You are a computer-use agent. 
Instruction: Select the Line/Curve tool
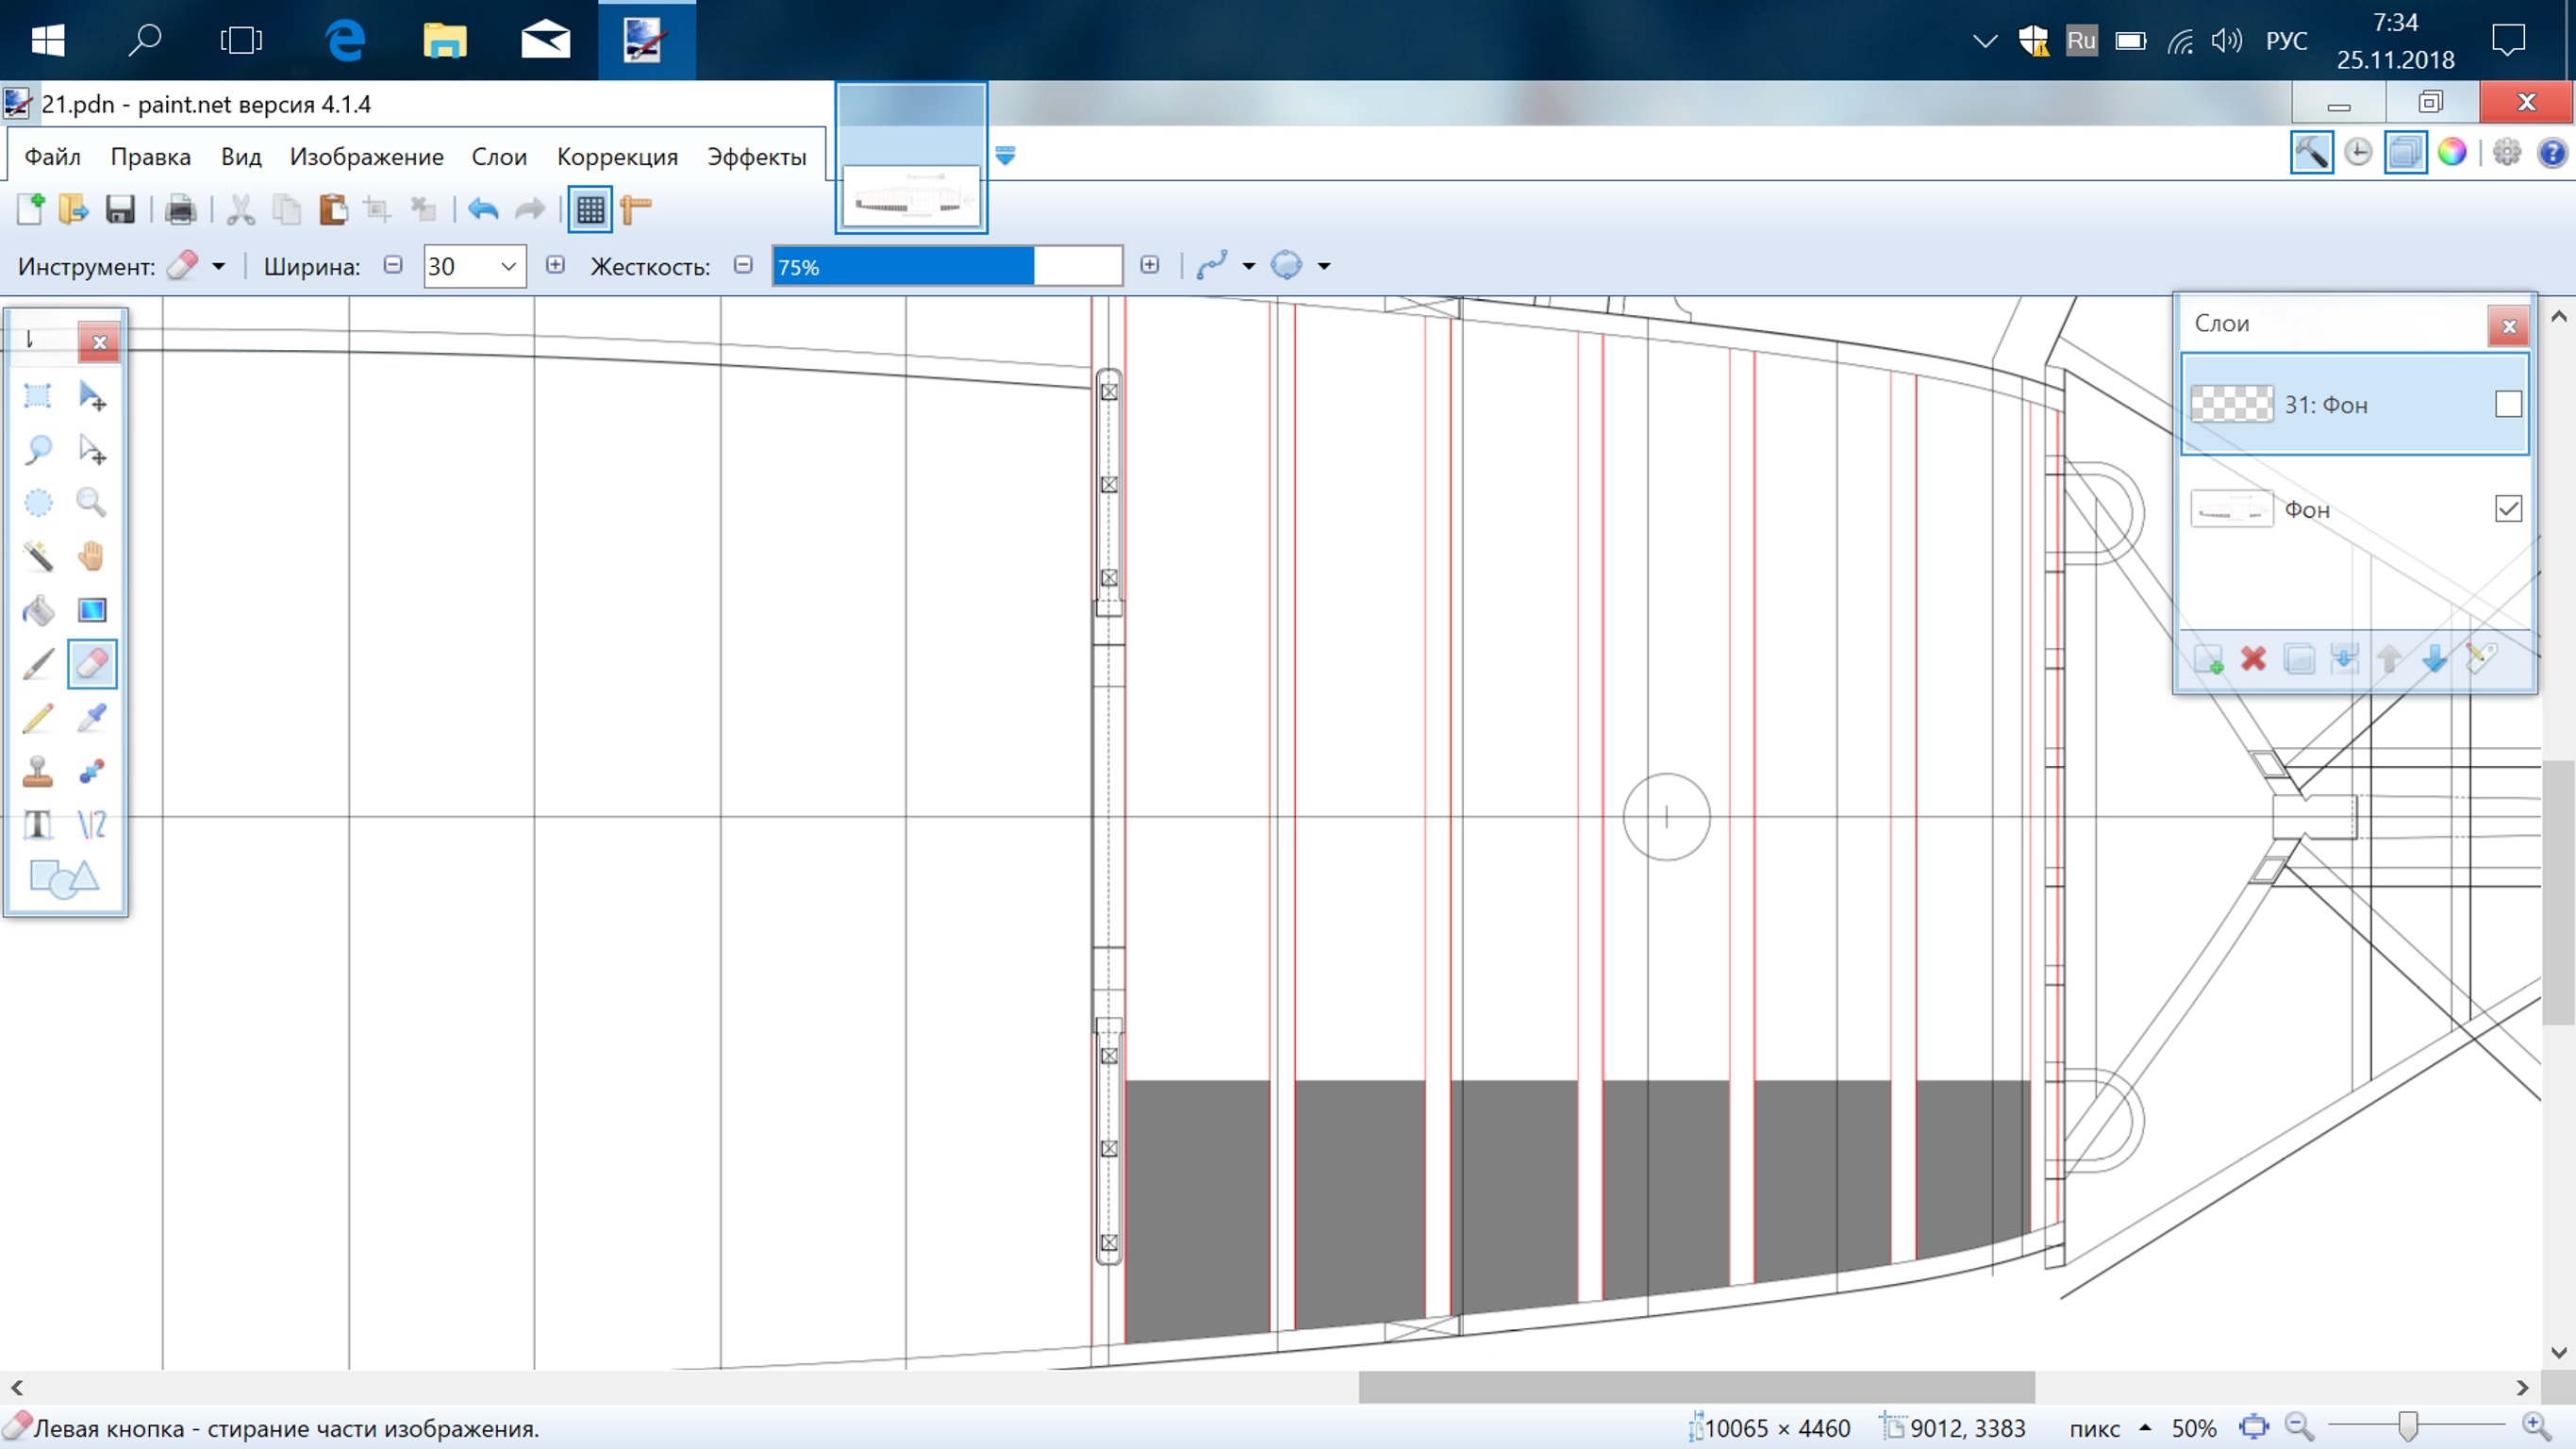coord(92,825)
